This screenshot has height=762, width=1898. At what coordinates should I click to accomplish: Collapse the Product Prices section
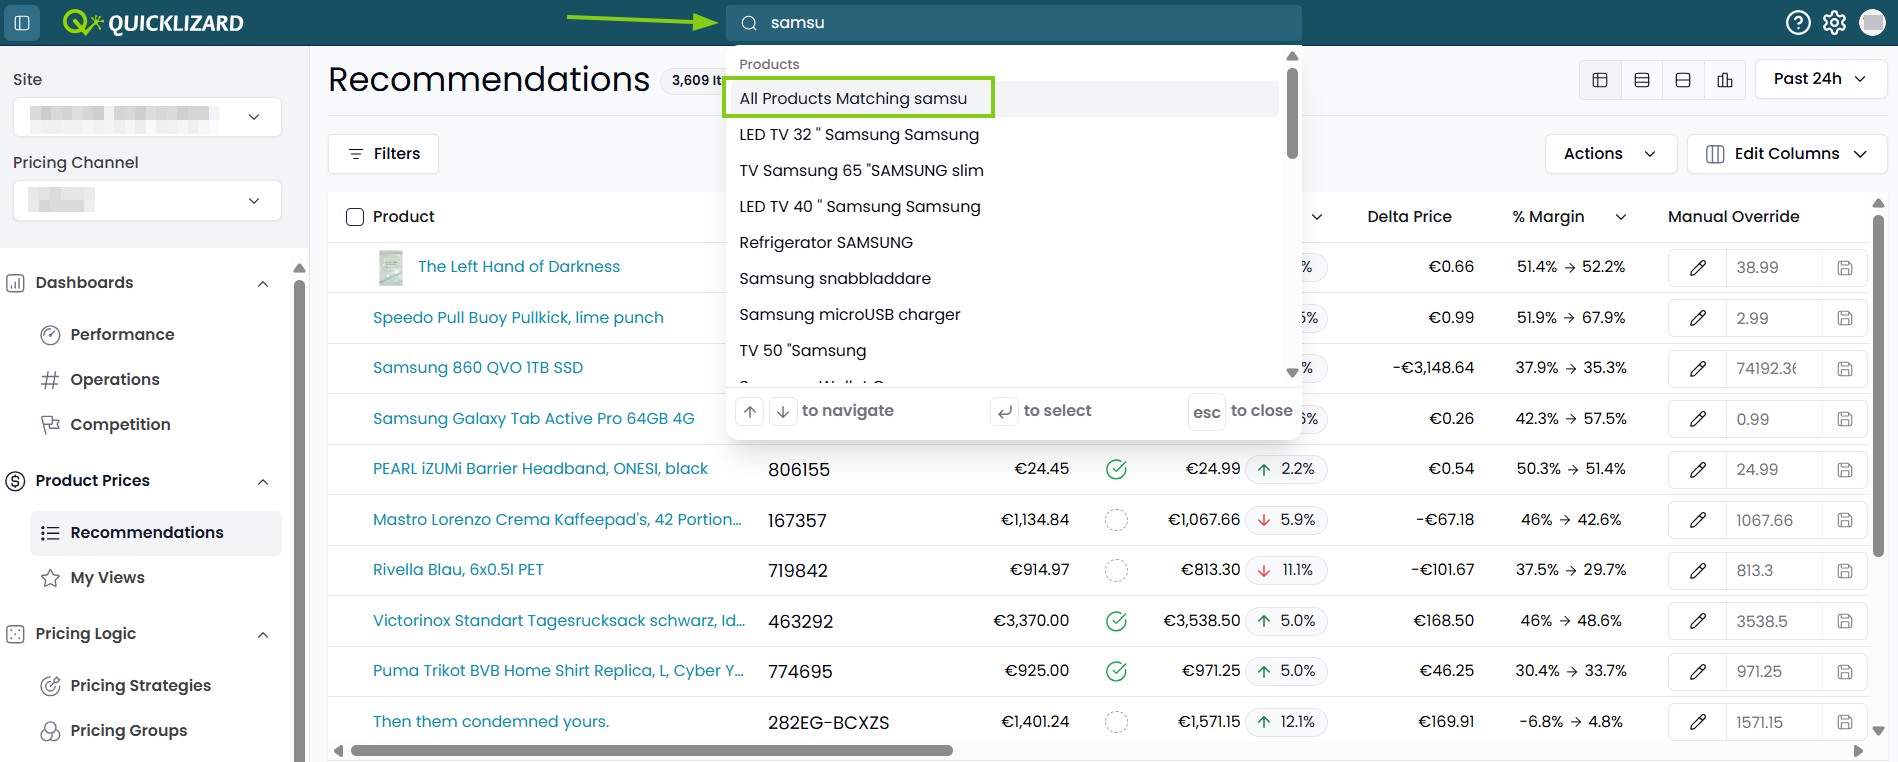(263, 481)
